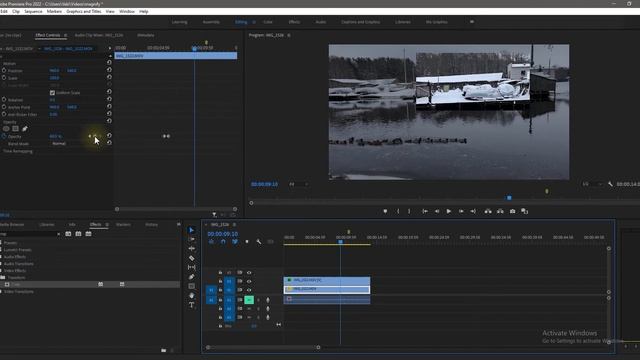Screen dimensions: 640x360
Task: Open Blend Mode Normal dropdown
Action: pyautogui.click(x=59, y=144)
